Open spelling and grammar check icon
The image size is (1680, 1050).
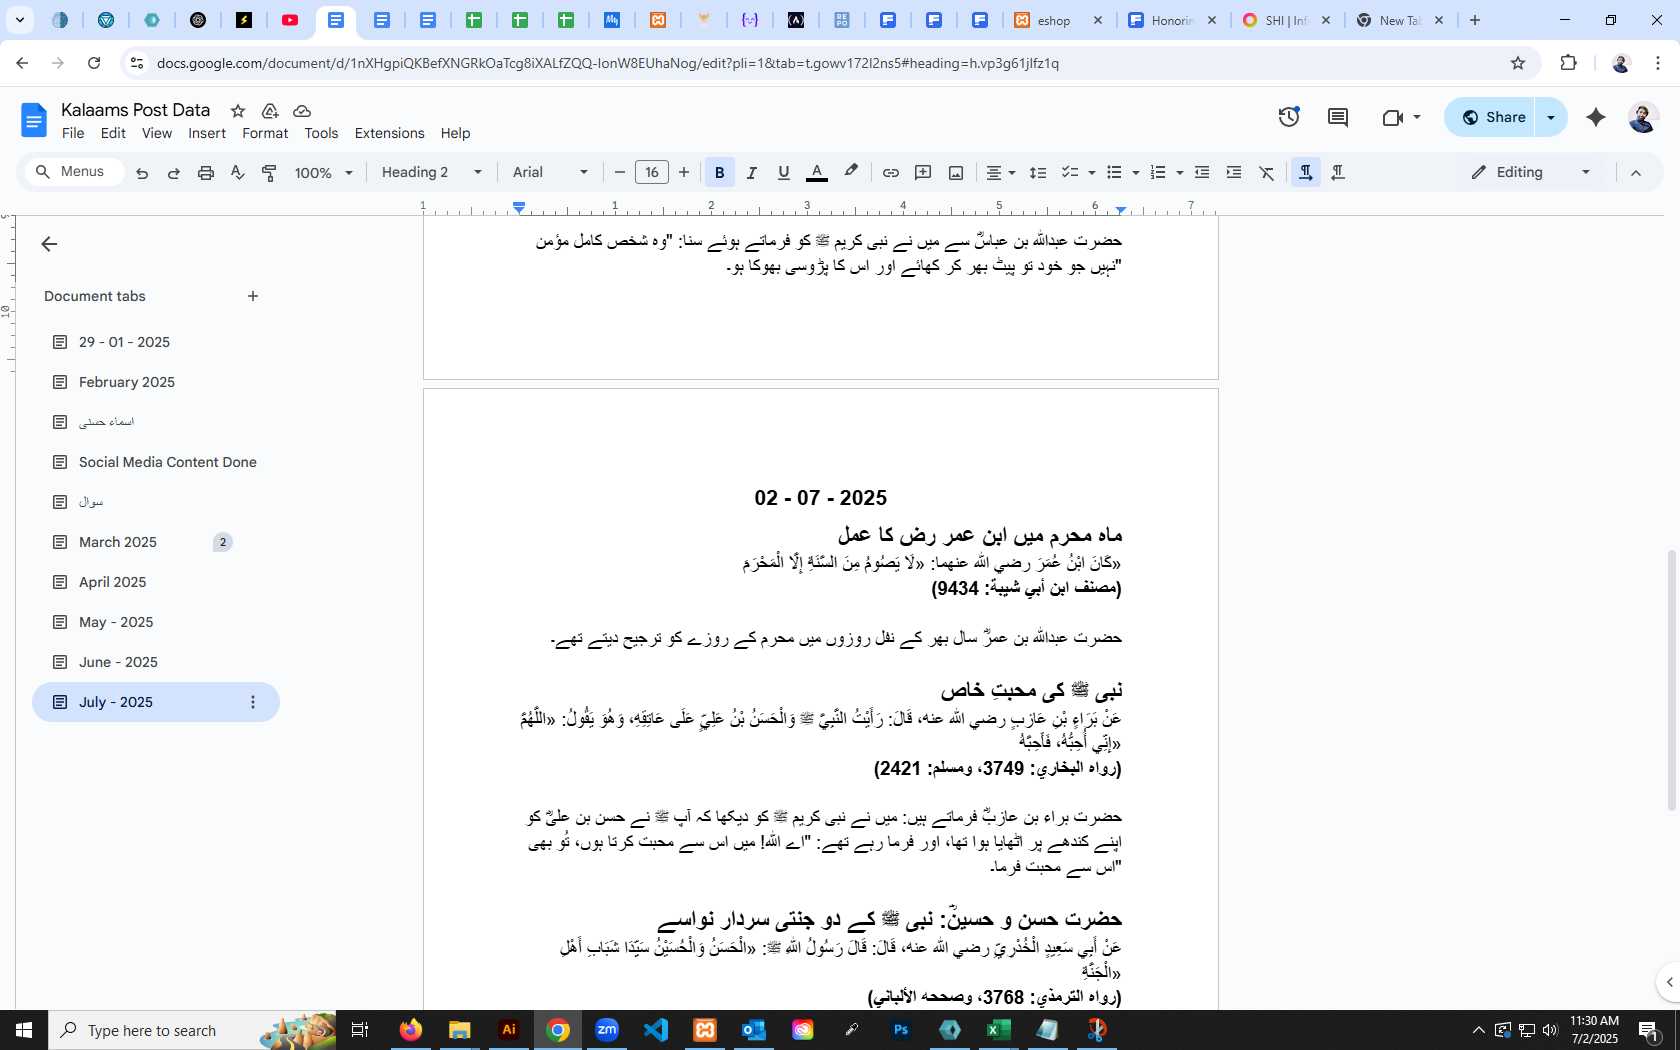pos(237,173)
